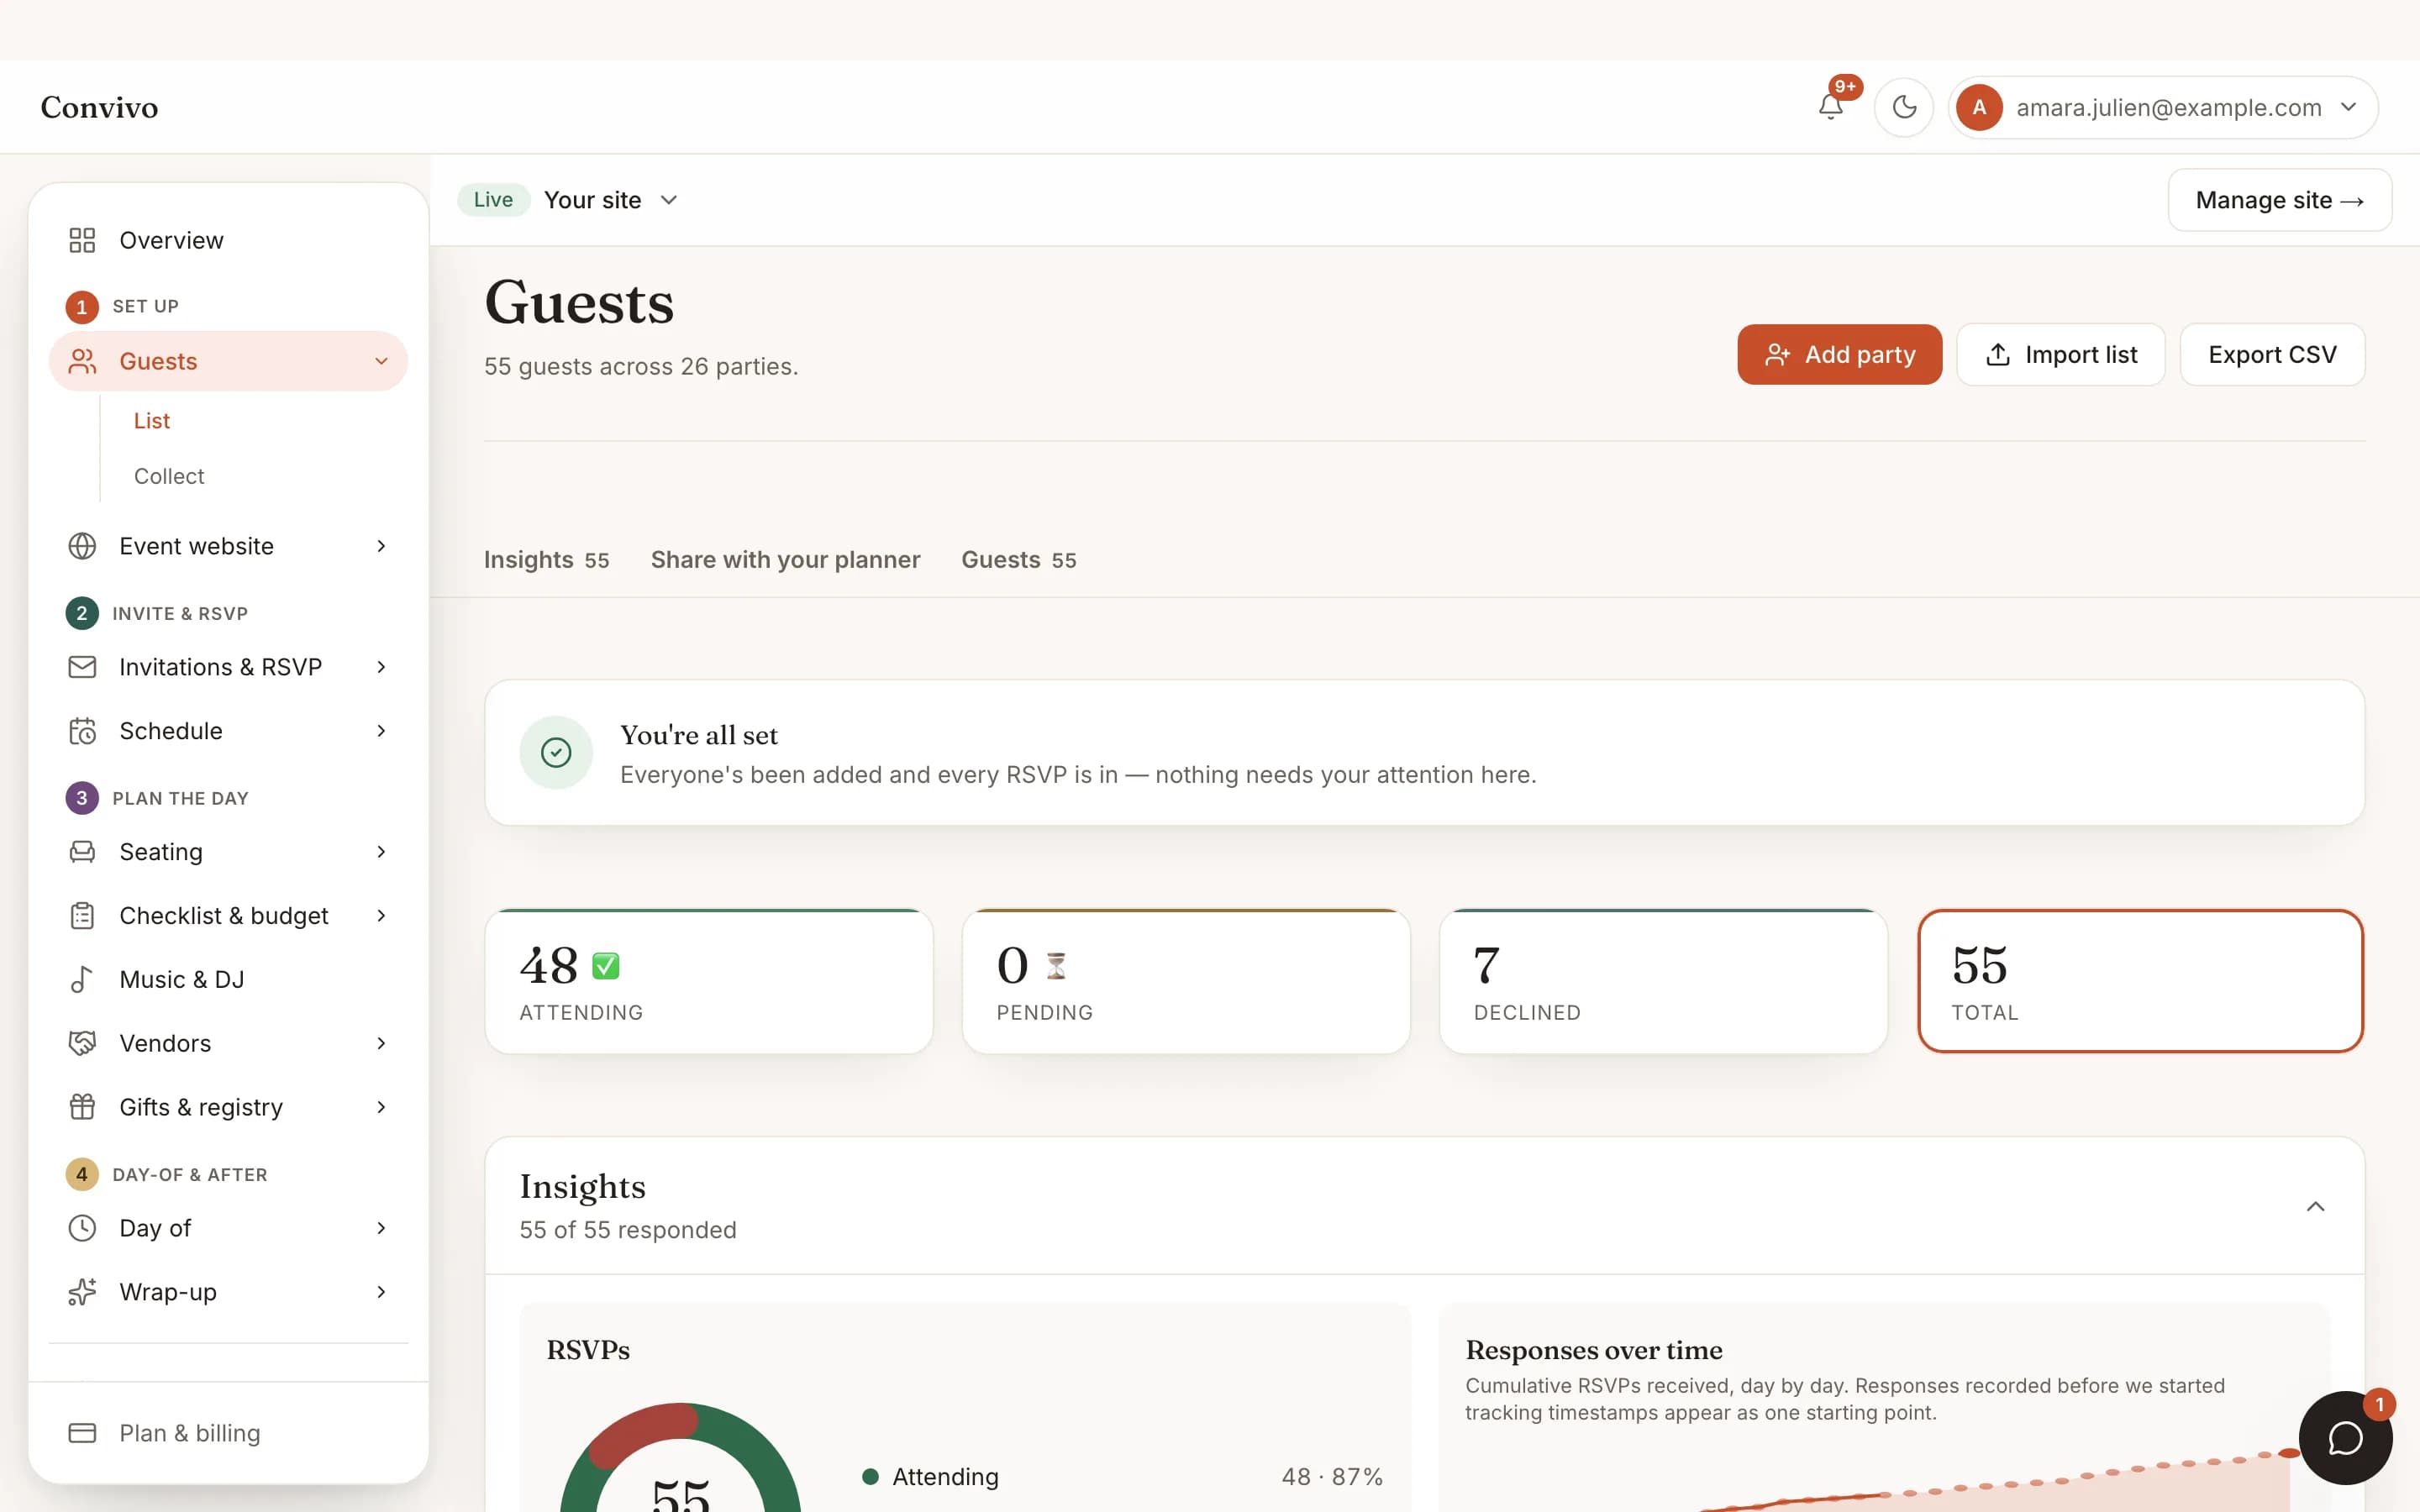Click the Guests people icon in sidebar
This screenshot has width=2420, height=1512.
tap(82, 361)
